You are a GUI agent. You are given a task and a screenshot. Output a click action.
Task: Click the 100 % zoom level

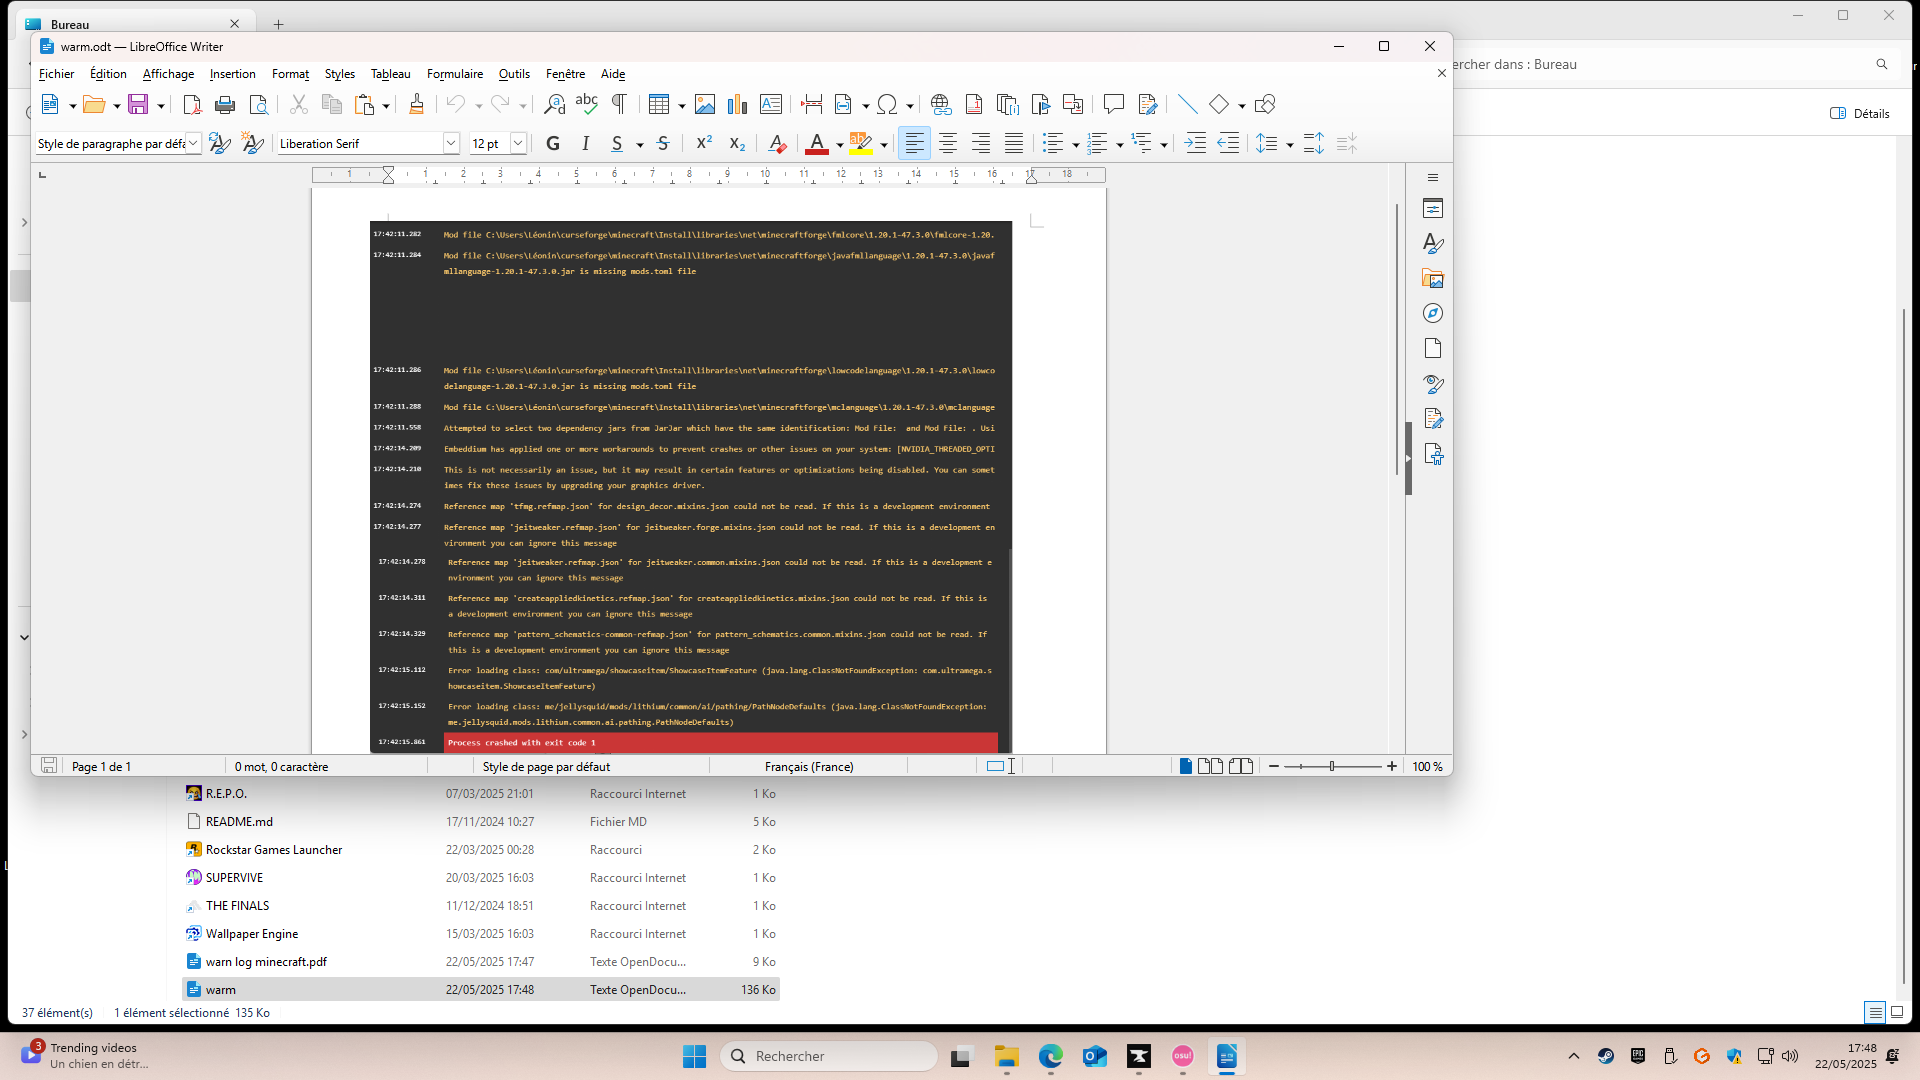(x=1427, y=767)
